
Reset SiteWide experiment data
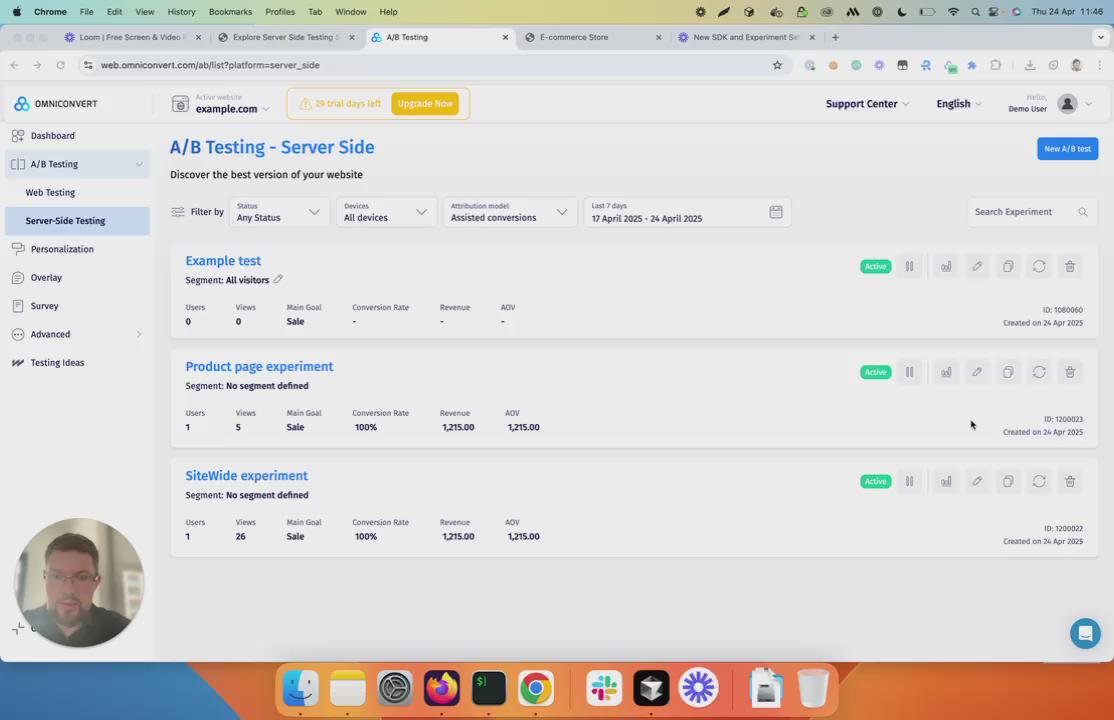tap(1039, 482)
